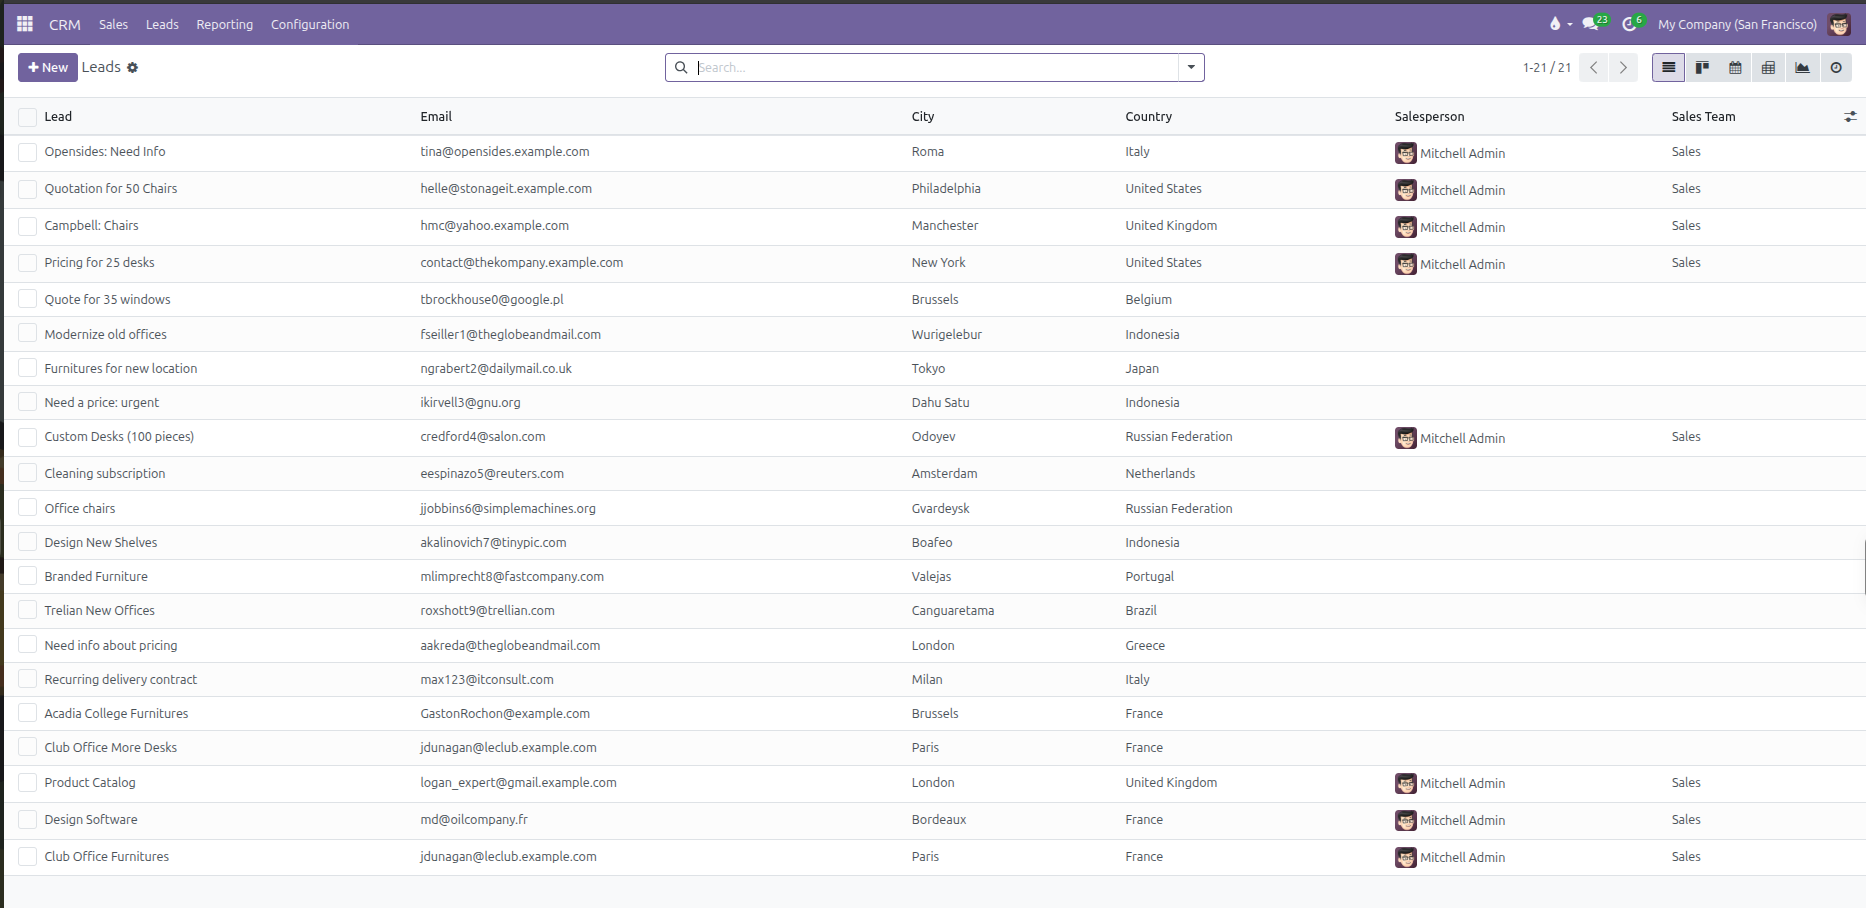
Task: Open the Club Office More Desks lead
Action: 111,747
